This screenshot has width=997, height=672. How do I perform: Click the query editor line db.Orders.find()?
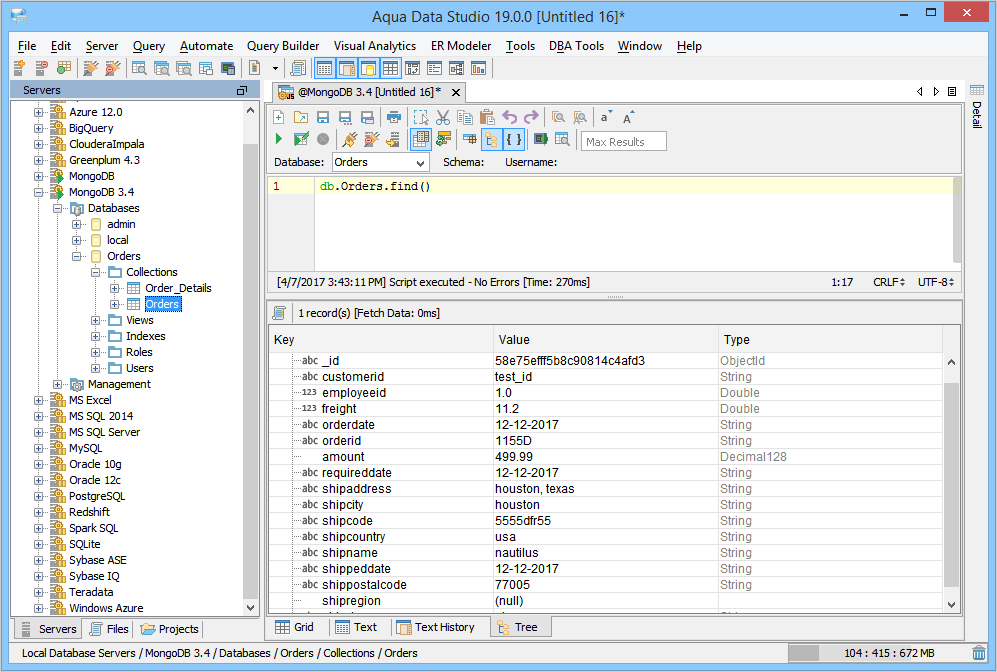coord(375,186)
